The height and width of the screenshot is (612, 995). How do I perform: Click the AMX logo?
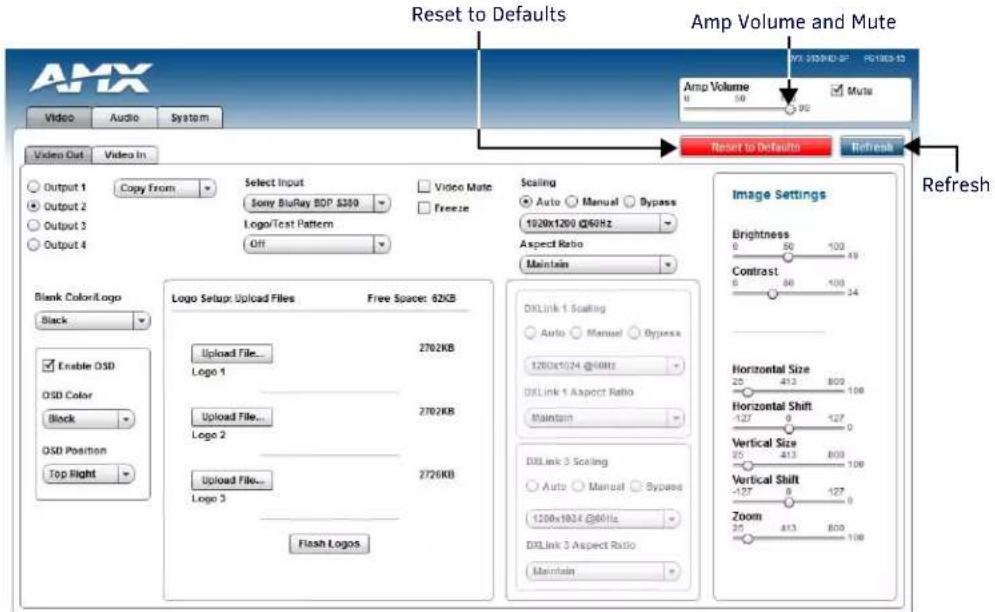click(90, 78)
